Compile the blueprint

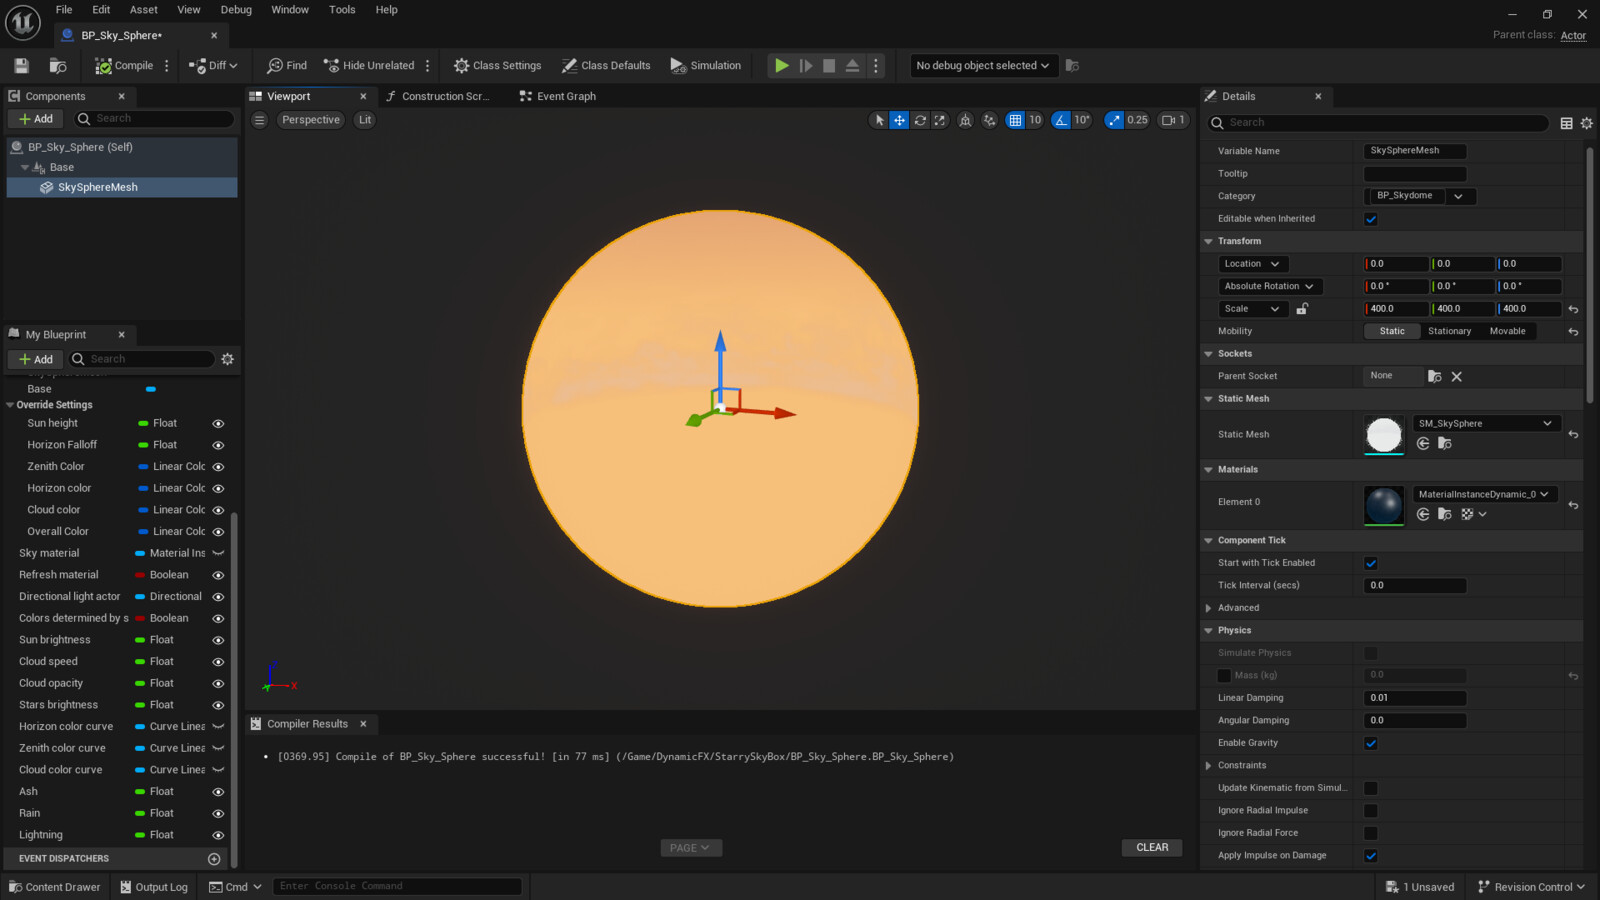pos(124,66)
